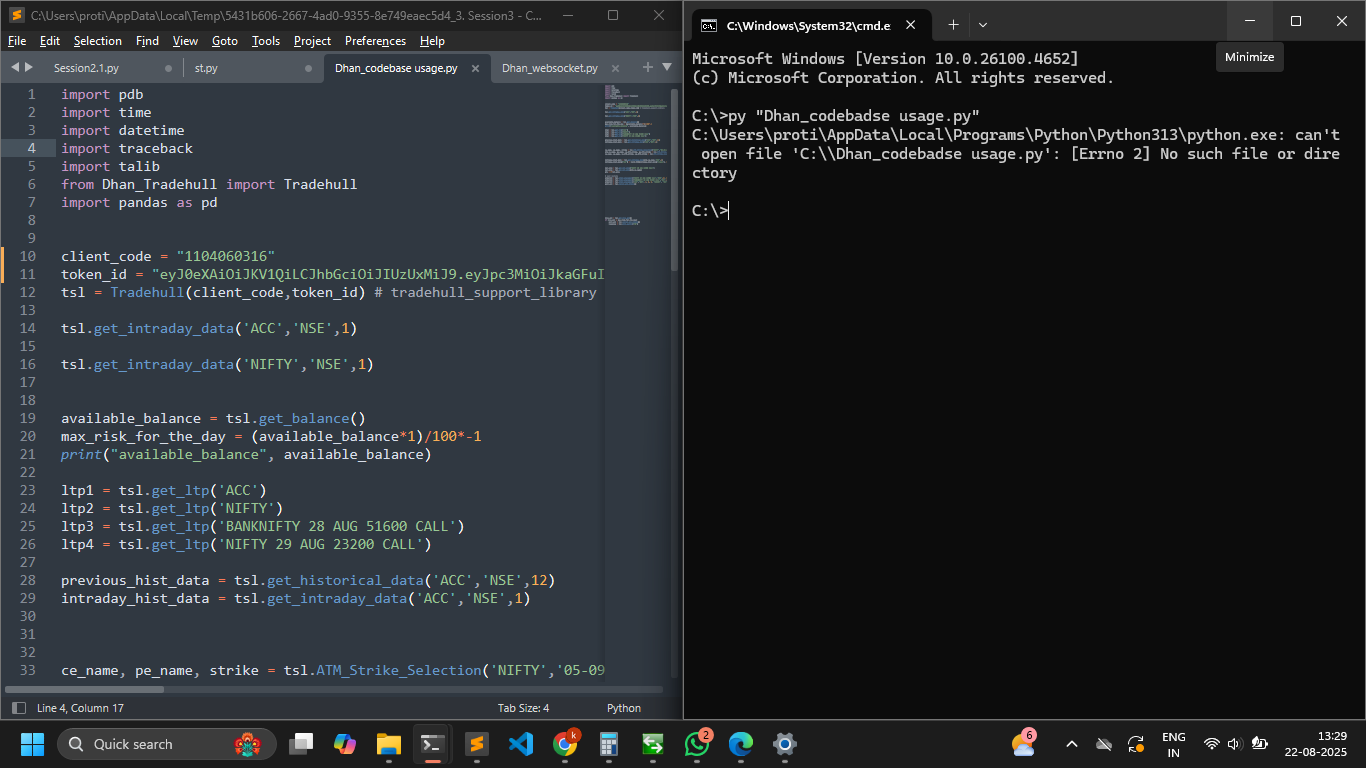This screenshot has width=1366, height=768.
Task: Click the "import talib" code line
Action: point(110,166)
